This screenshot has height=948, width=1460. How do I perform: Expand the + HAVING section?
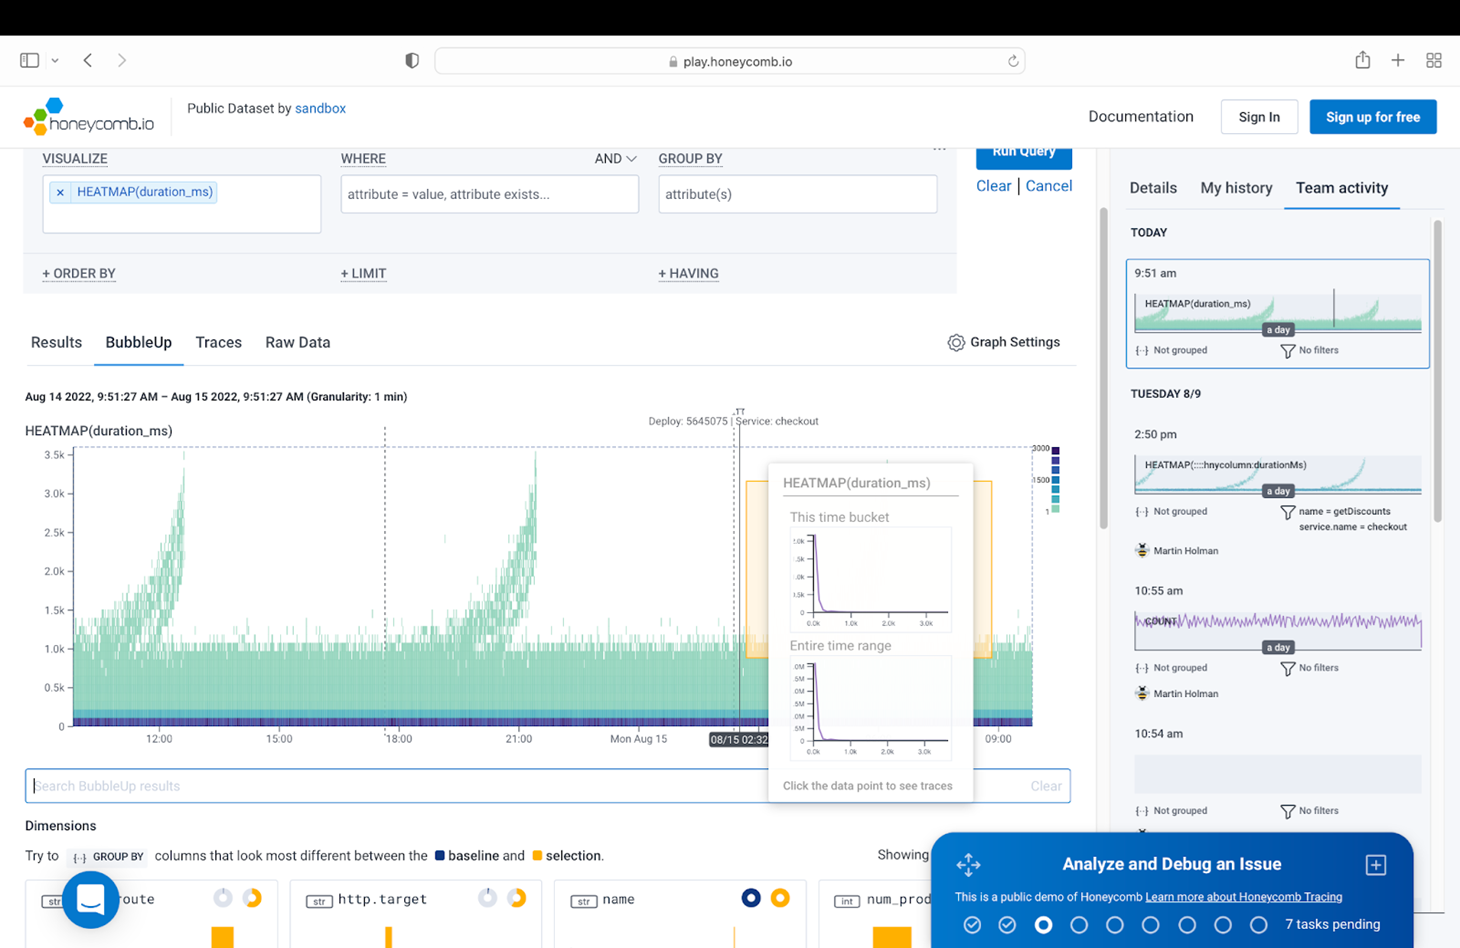pos(688,273)
